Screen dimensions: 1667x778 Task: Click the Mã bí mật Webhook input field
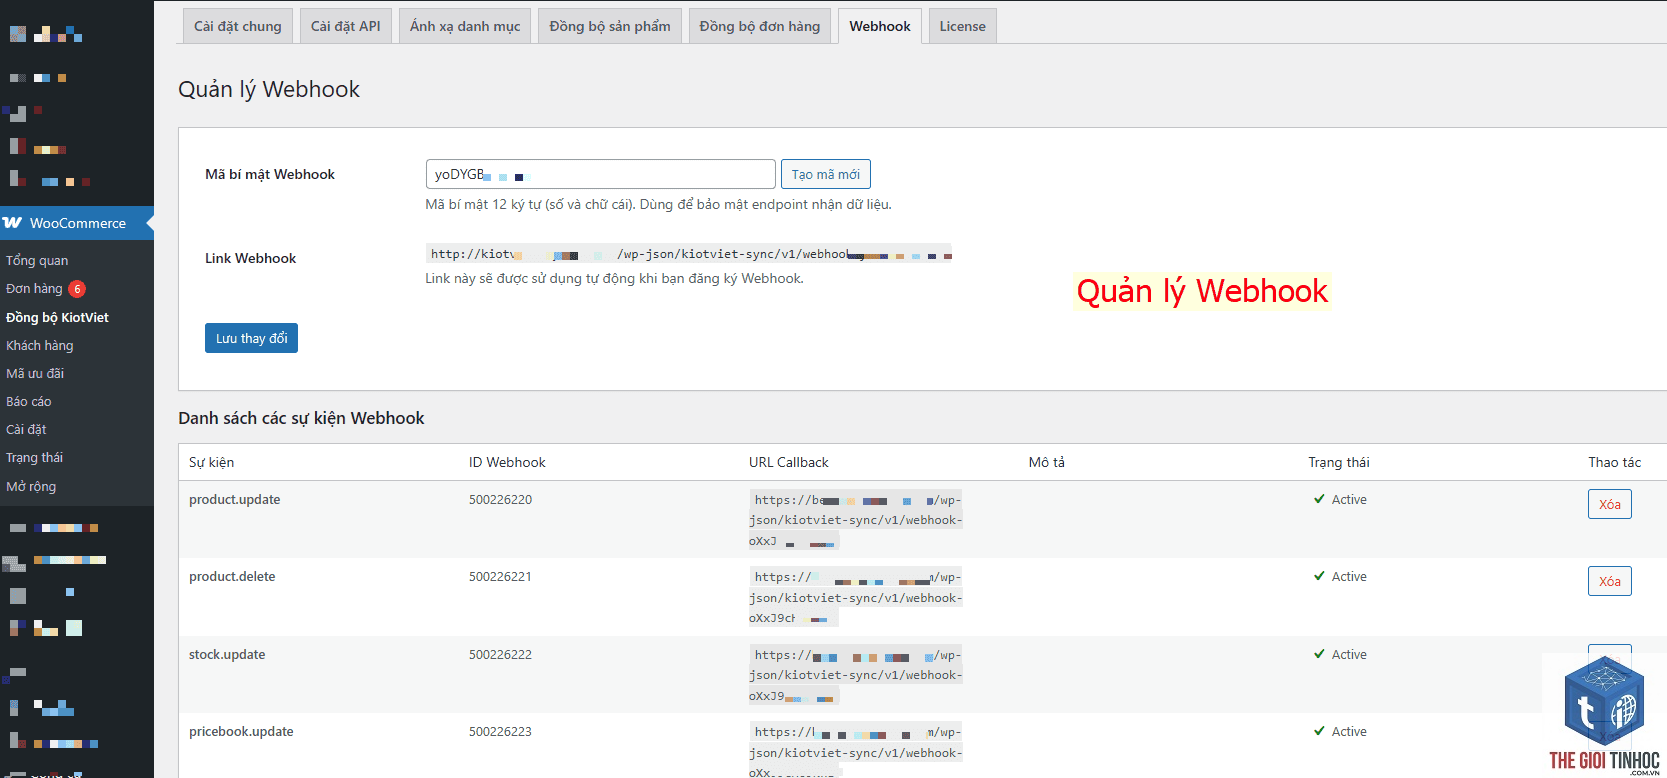tap(600, 174)
